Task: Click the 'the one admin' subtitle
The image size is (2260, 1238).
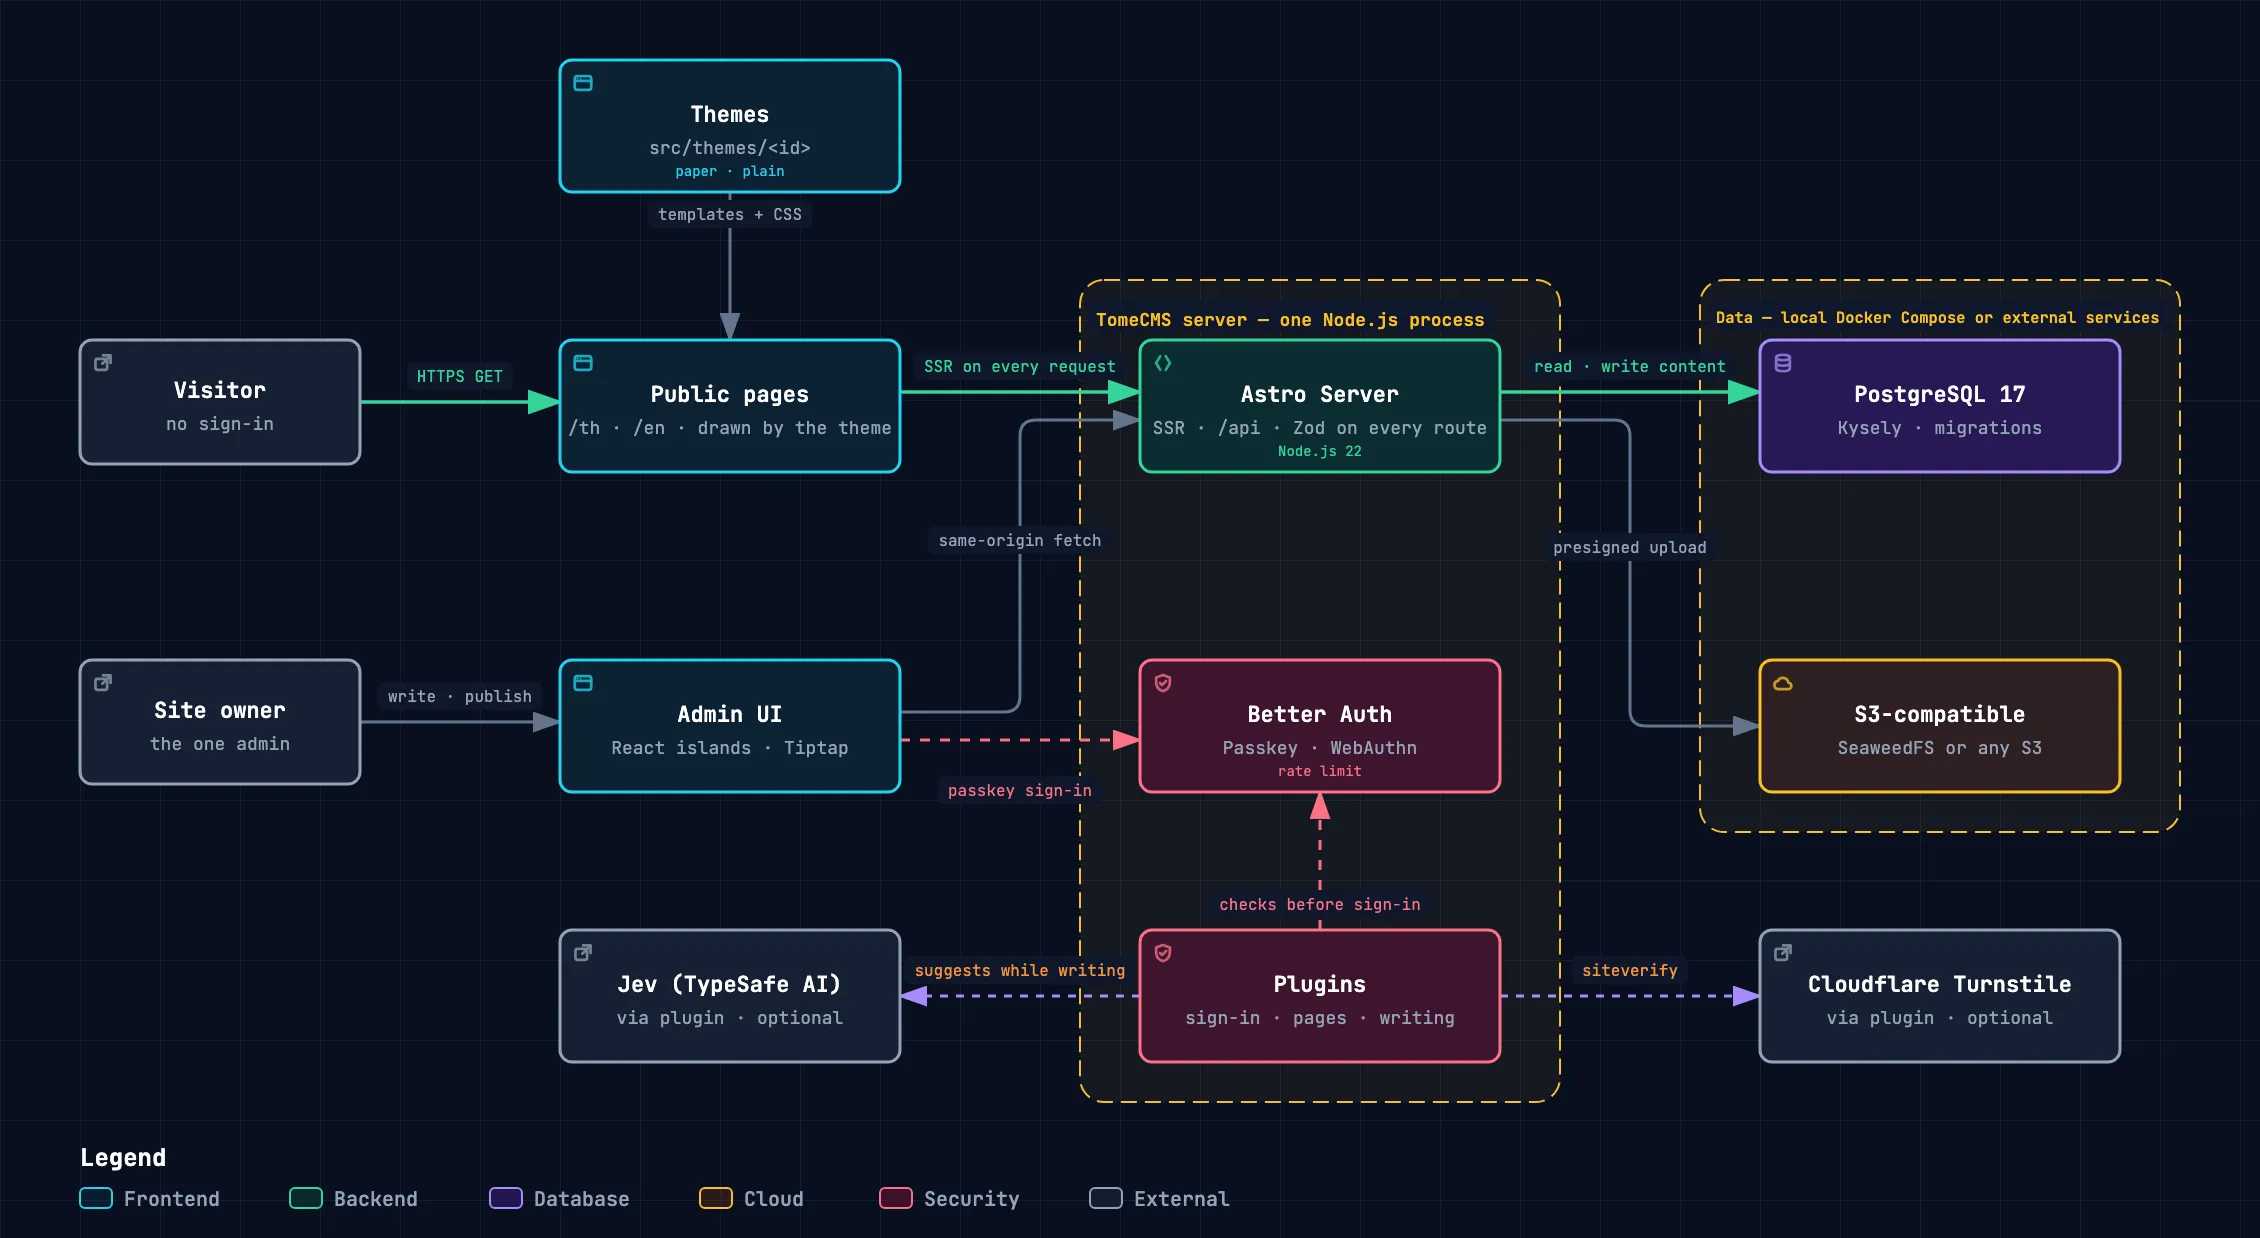Action: point(220,743)
